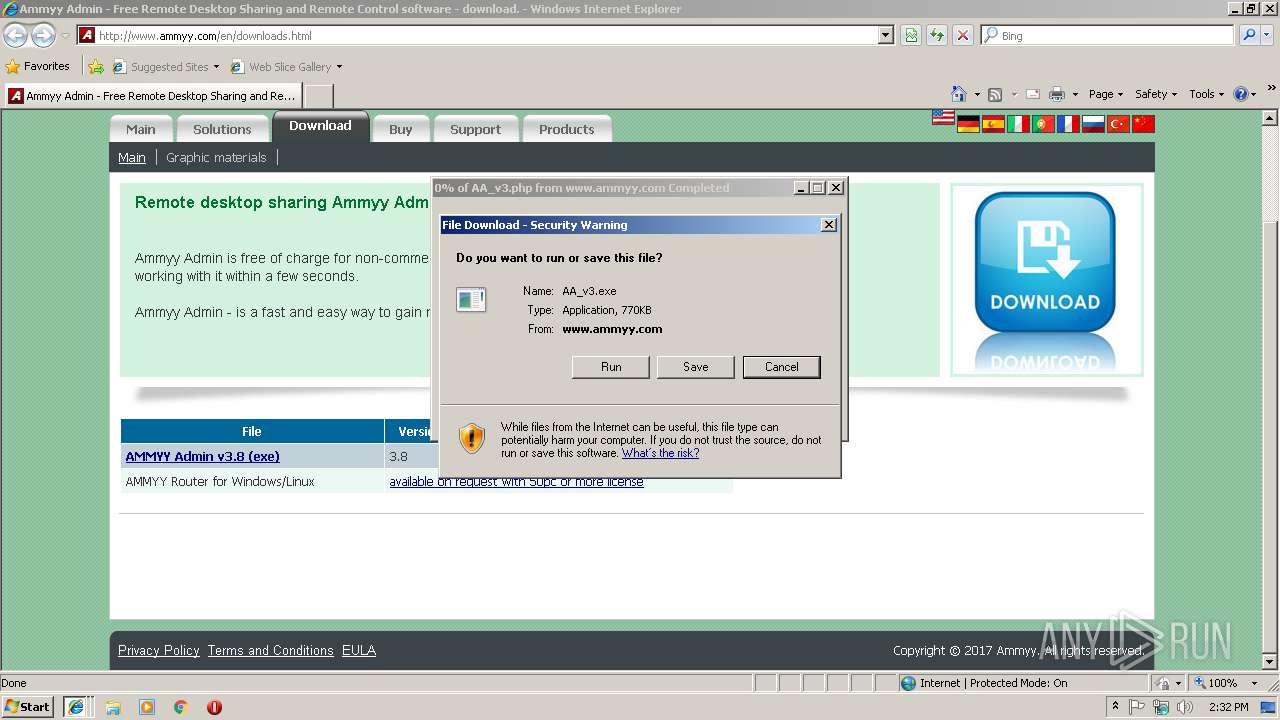Click the What's the risk? link
The width and height of the screenshot is (1280, 720).
coord(660,453)
